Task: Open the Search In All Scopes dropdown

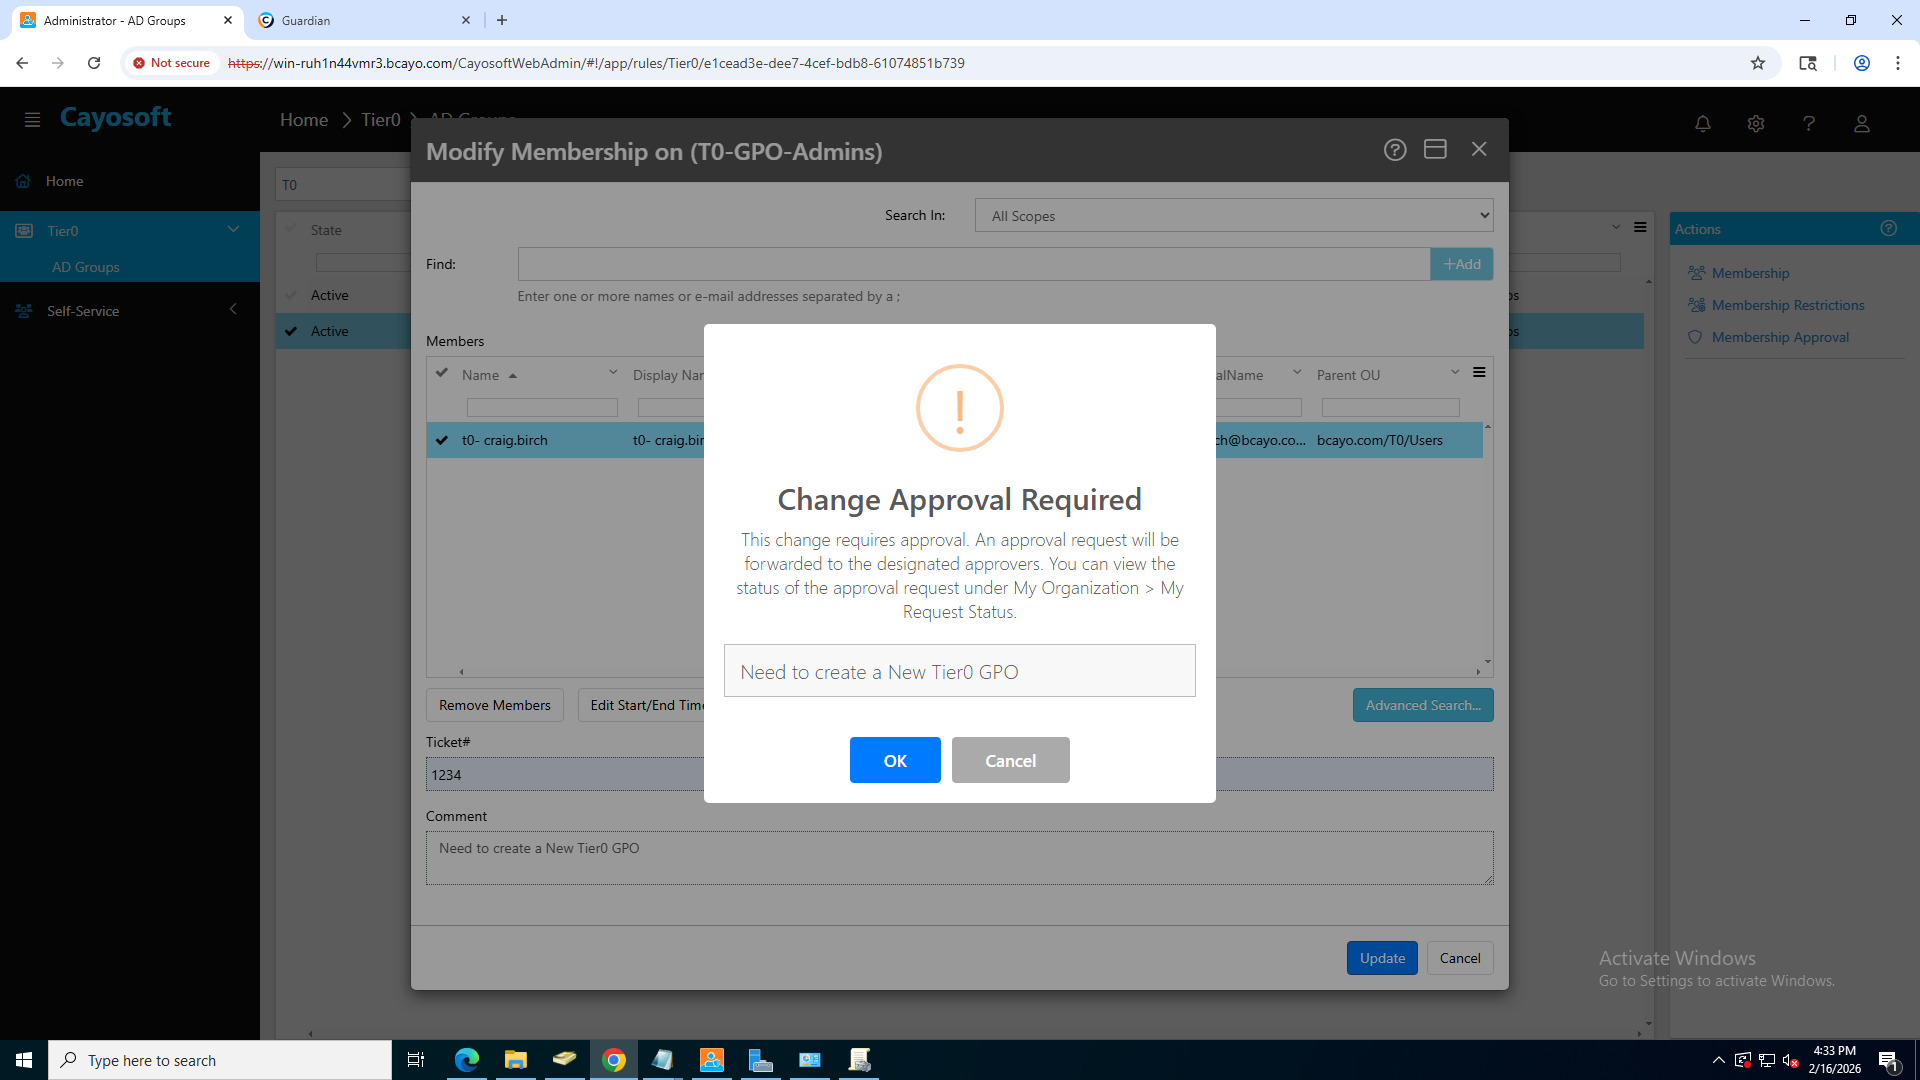Action: 1234,216
